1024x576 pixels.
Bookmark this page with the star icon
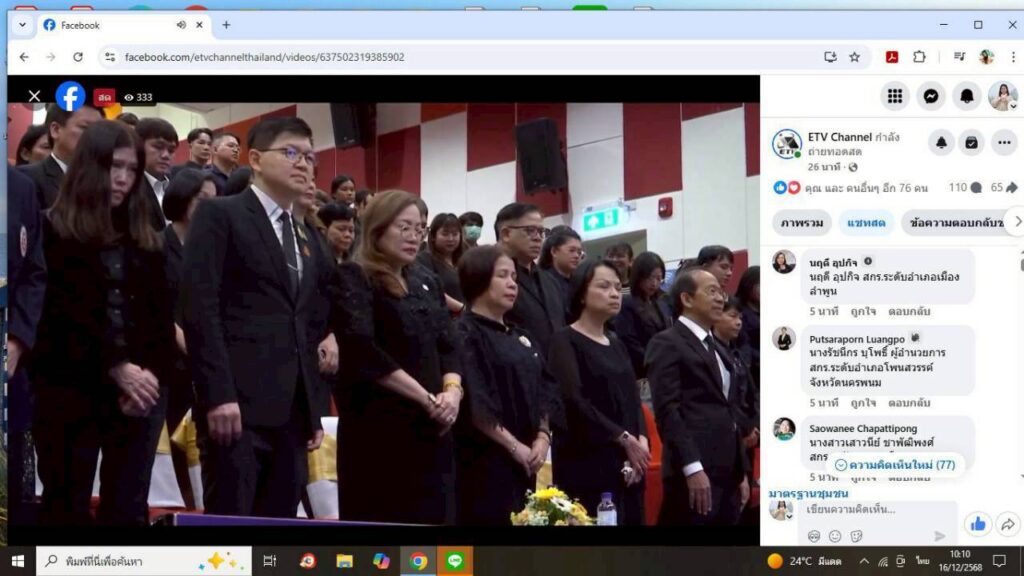[855, 57]
